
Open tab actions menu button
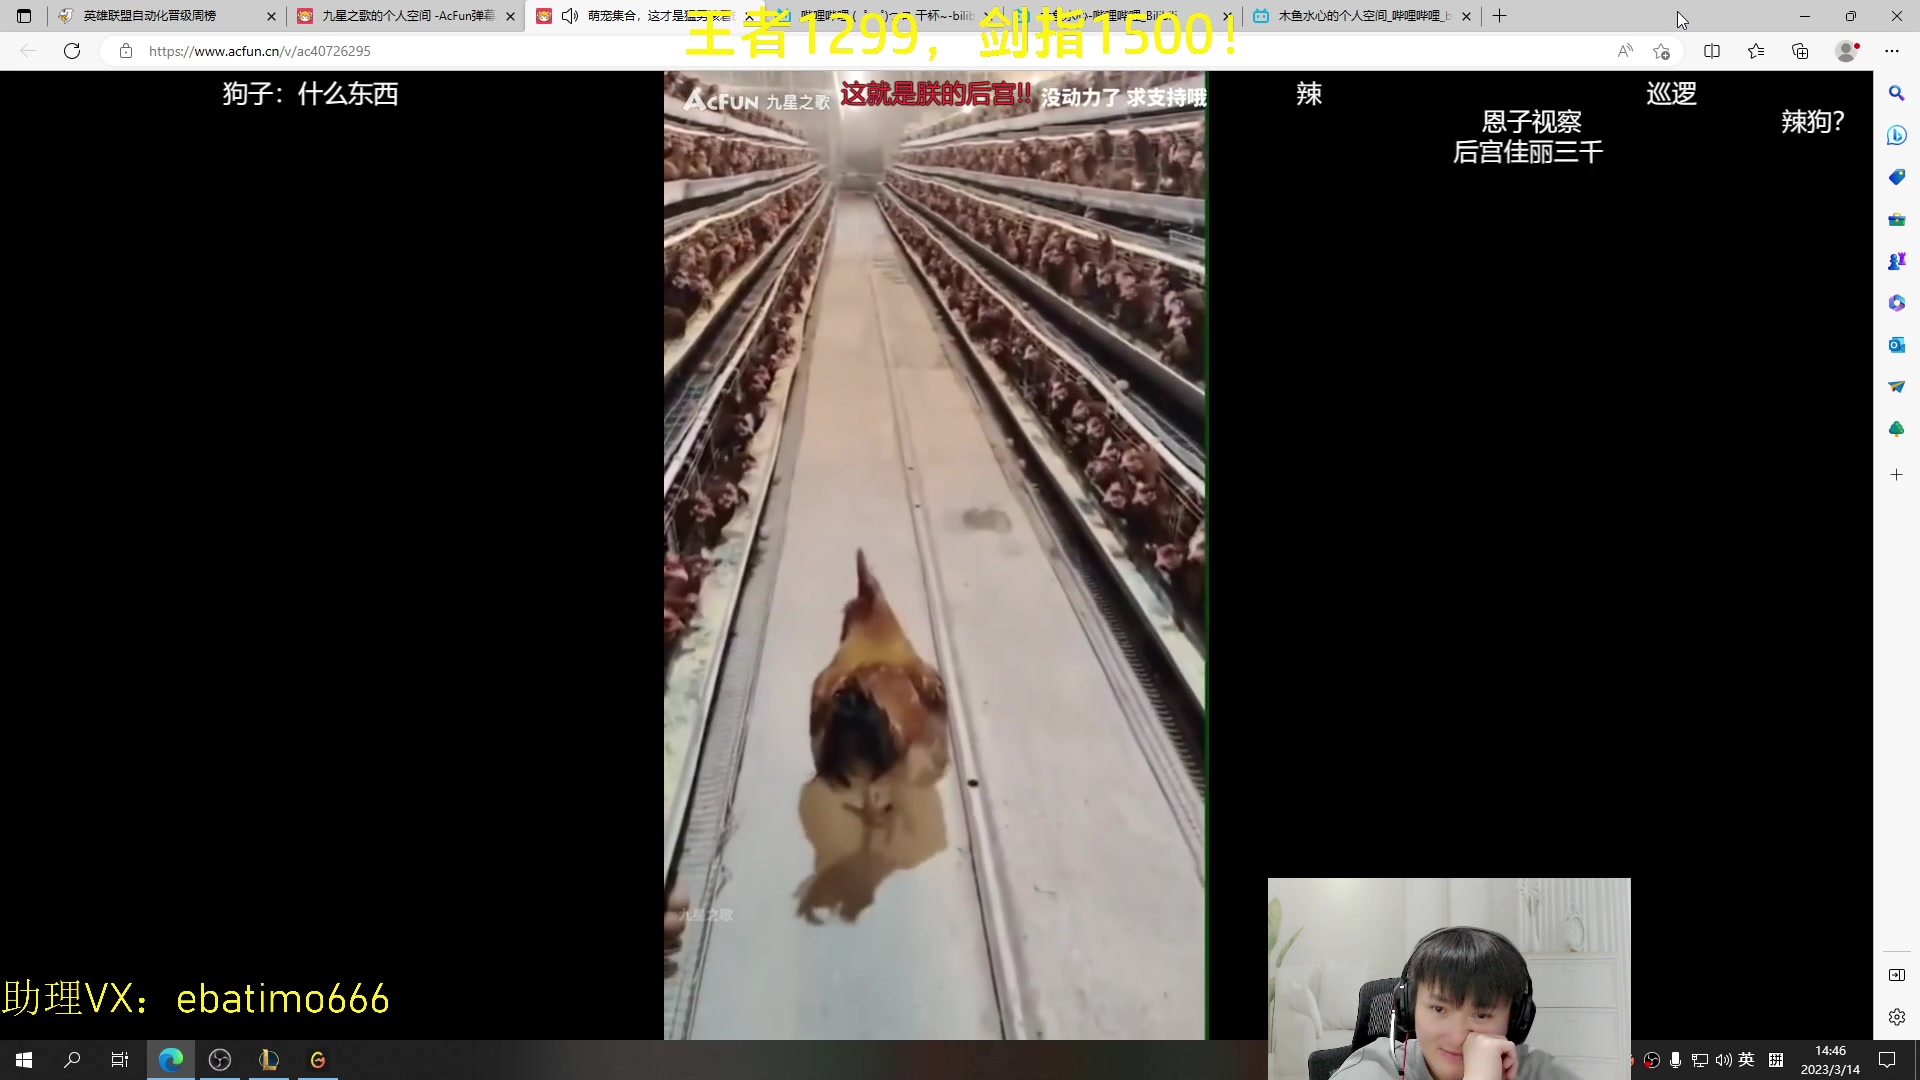coord(24,16)
